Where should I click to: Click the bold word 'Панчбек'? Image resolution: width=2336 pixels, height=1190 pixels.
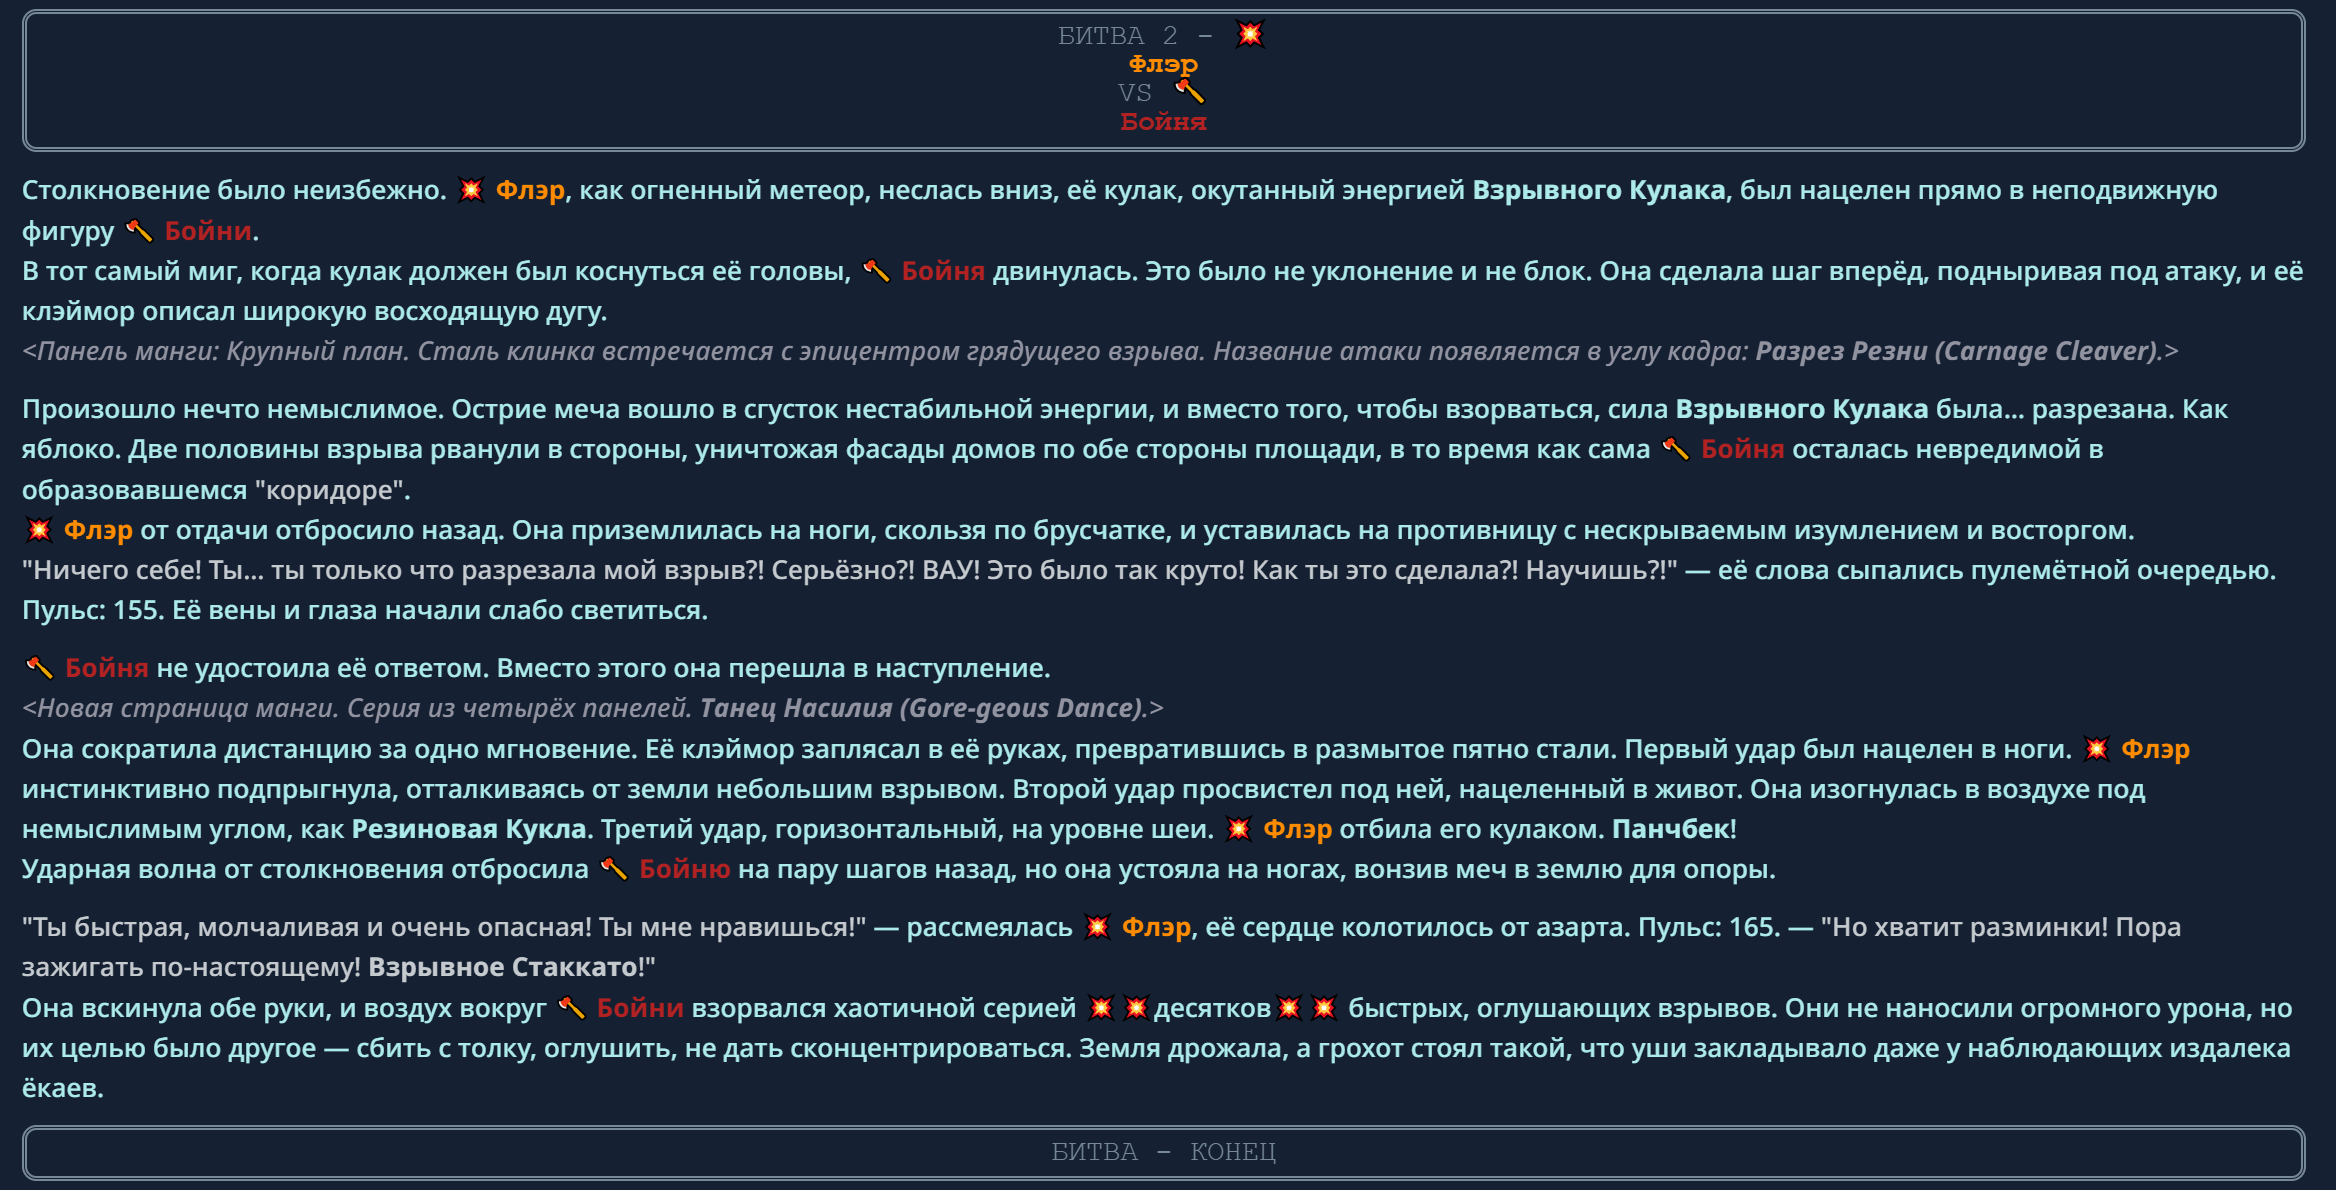tap(1670, 829)
